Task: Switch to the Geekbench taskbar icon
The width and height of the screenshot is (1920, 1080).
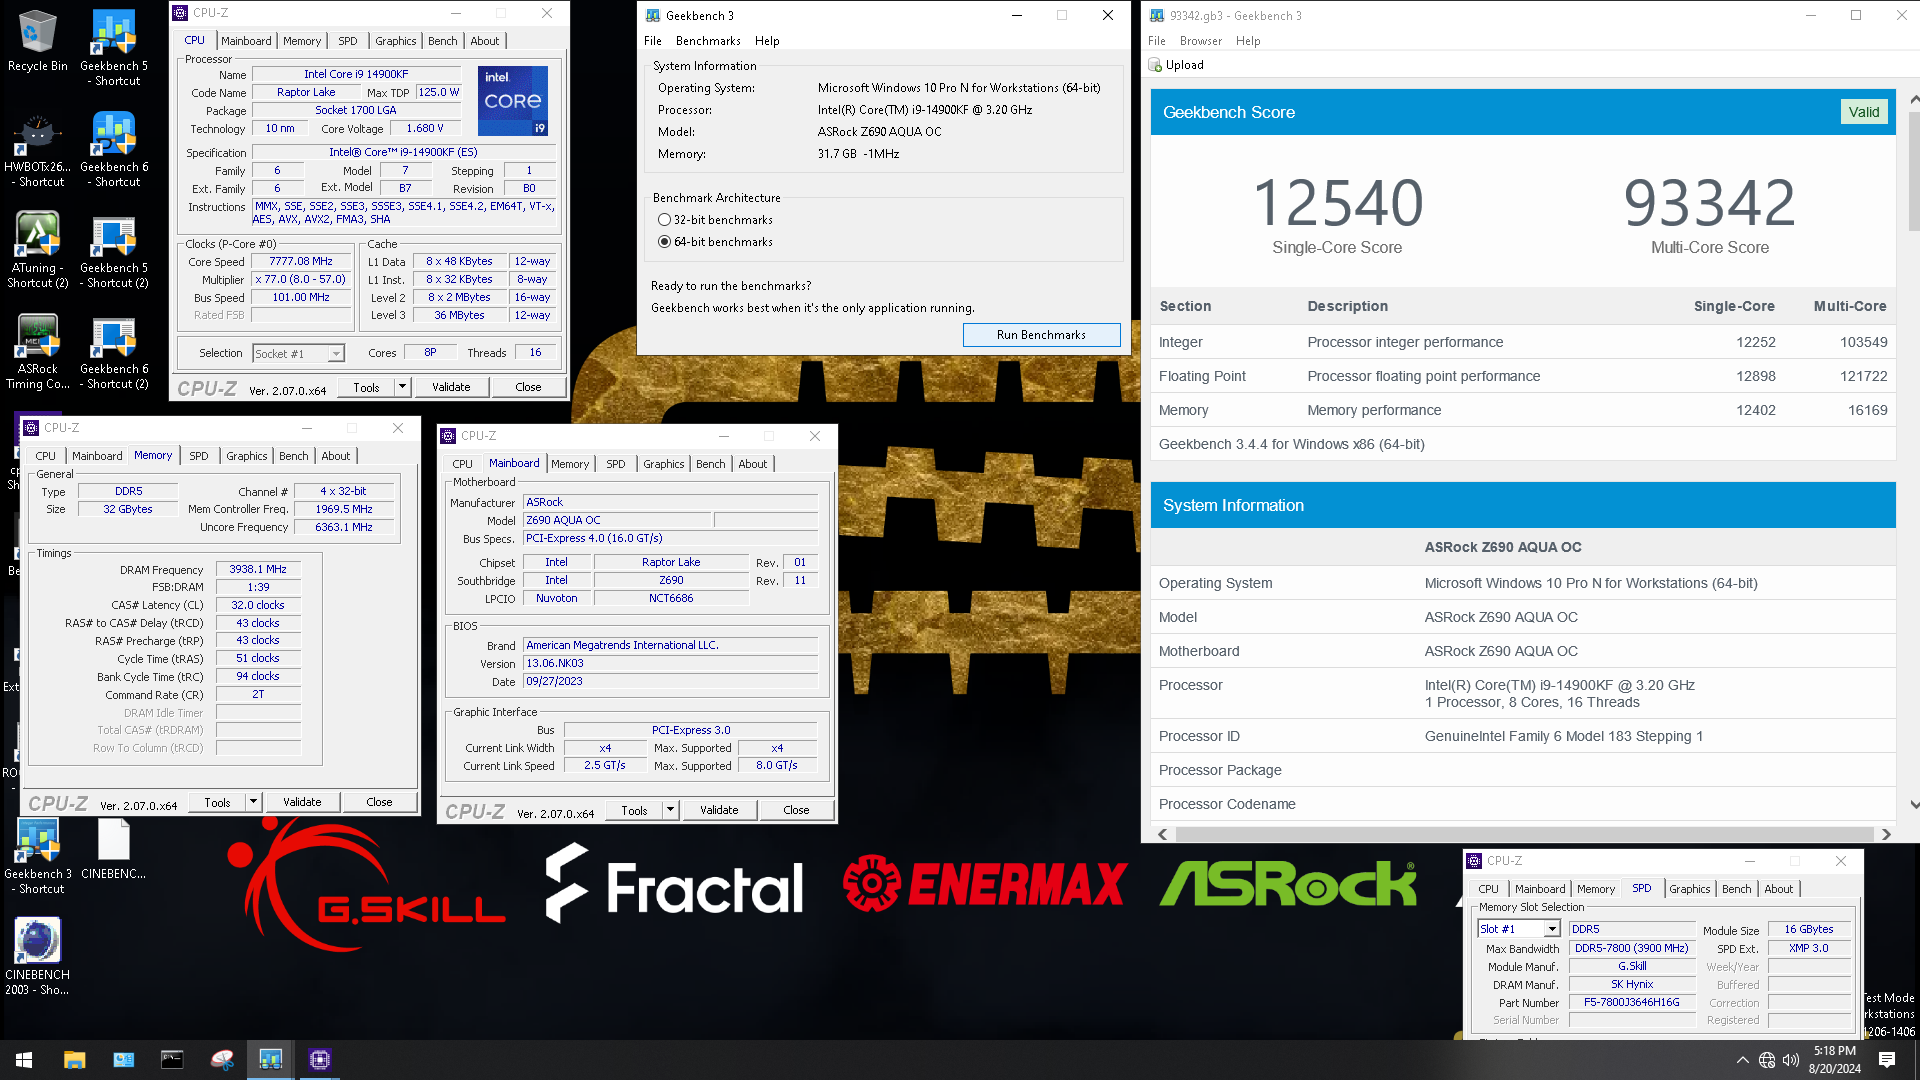Action: [x=270, y=1059]
